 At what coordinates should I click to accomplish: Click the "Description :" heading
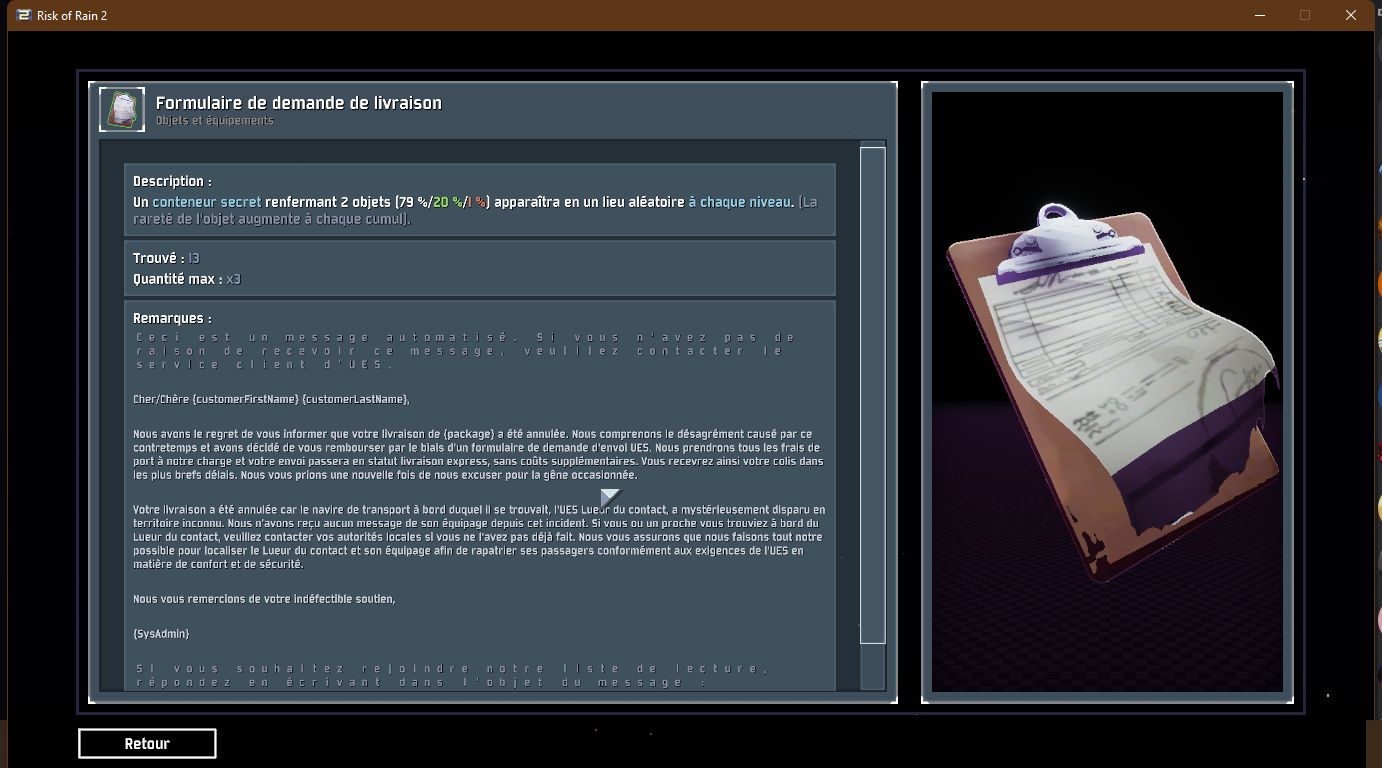coord(172,181)
